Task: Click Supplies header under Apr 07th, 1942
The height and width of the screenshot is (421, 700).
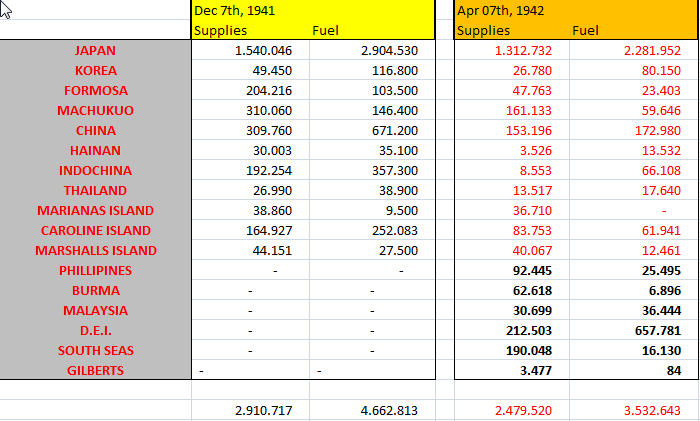Action: click(x=512, y=30)
